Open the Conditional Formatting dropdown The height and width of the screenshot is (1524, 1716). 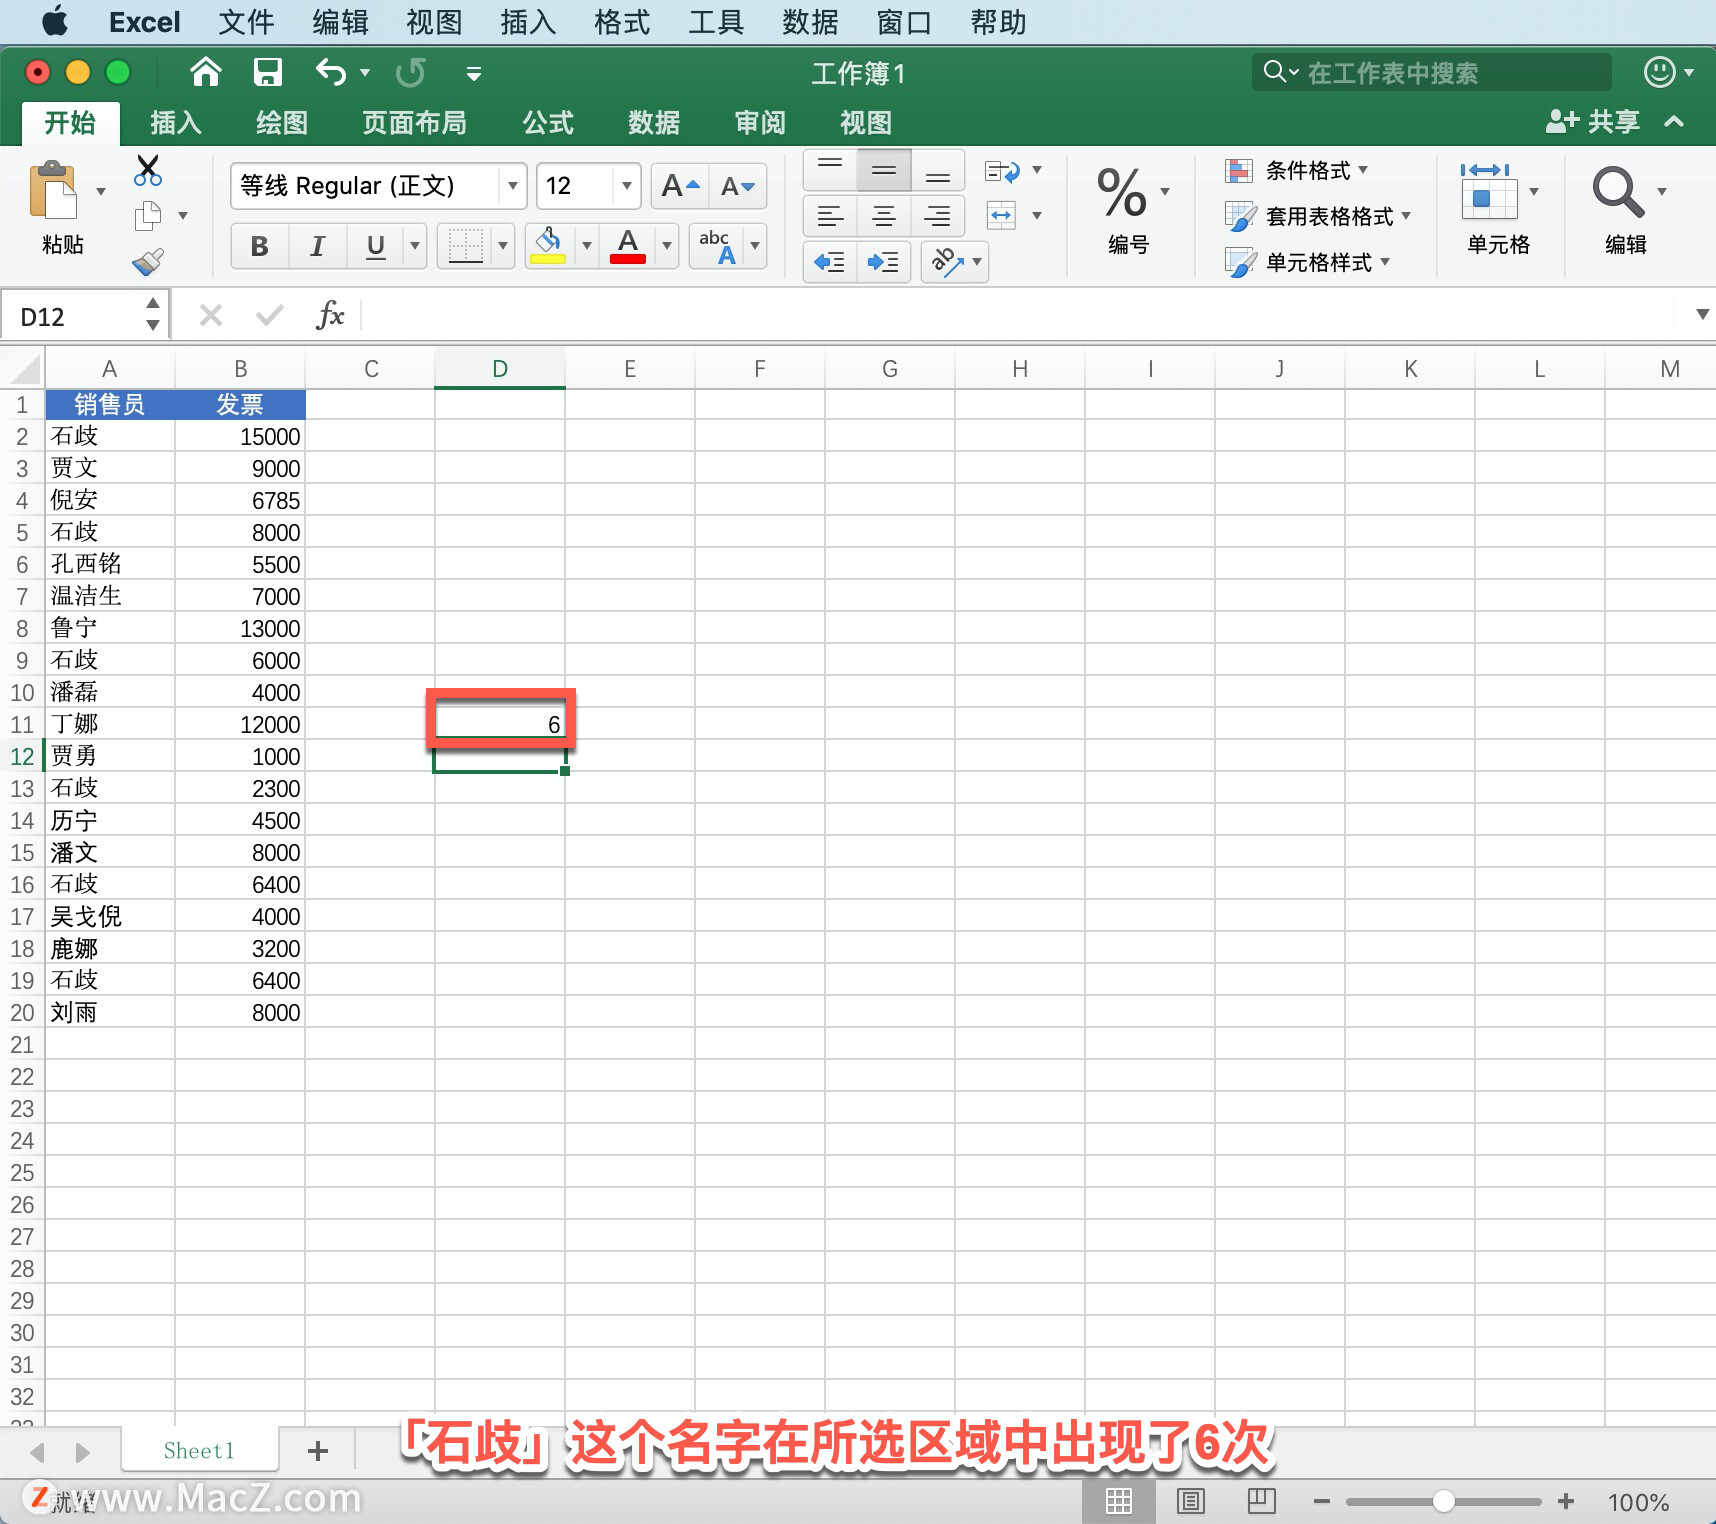pos(1297,171)
